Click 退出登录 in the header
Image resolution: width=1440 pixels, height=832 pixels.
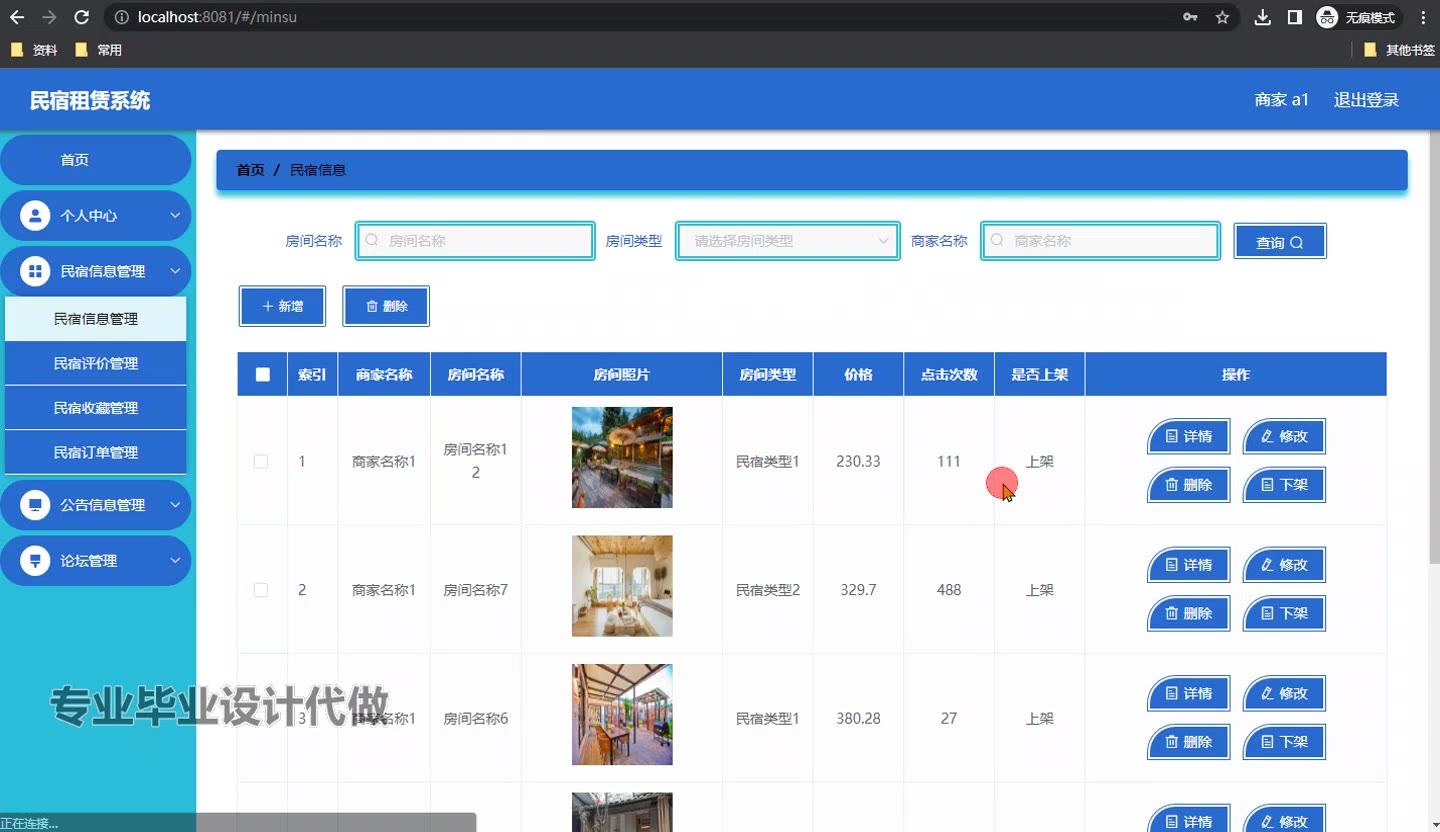pyautogui.click(x=1366, y=100)
